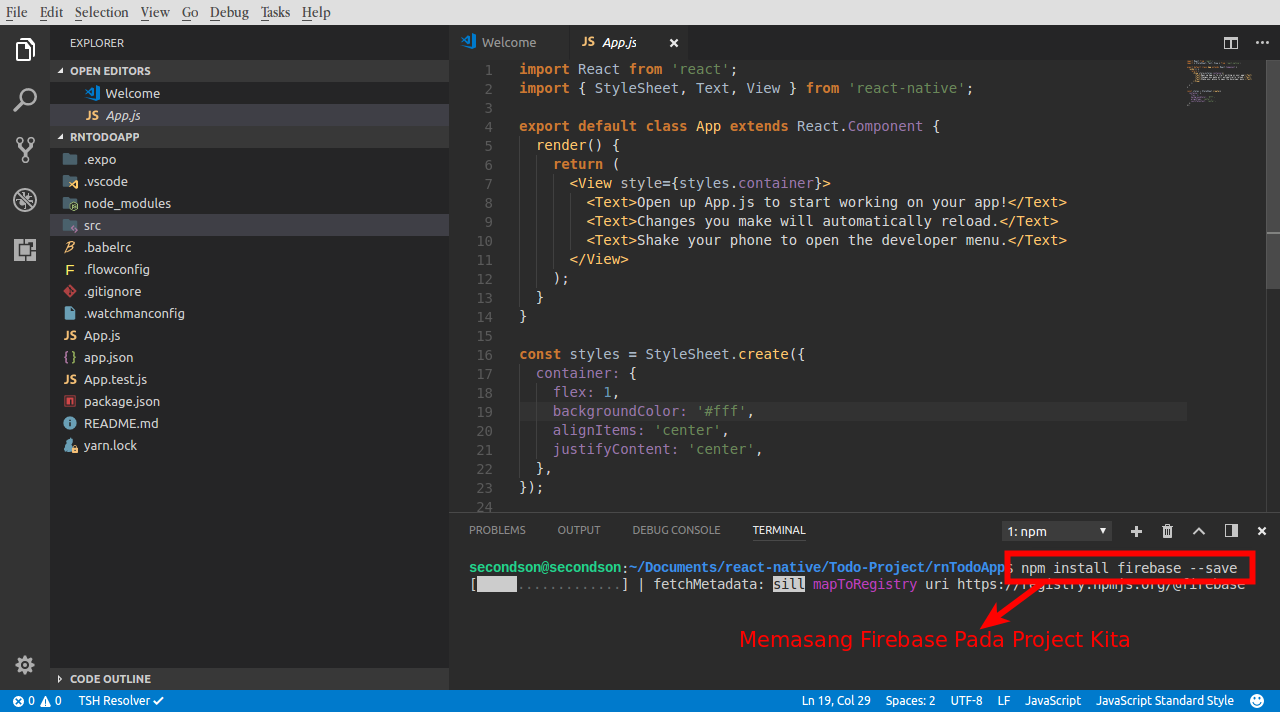The height and width of the screenshot is (712, 1280).
Task: Click TSH Resolver in the status bar
Action: 121,701
